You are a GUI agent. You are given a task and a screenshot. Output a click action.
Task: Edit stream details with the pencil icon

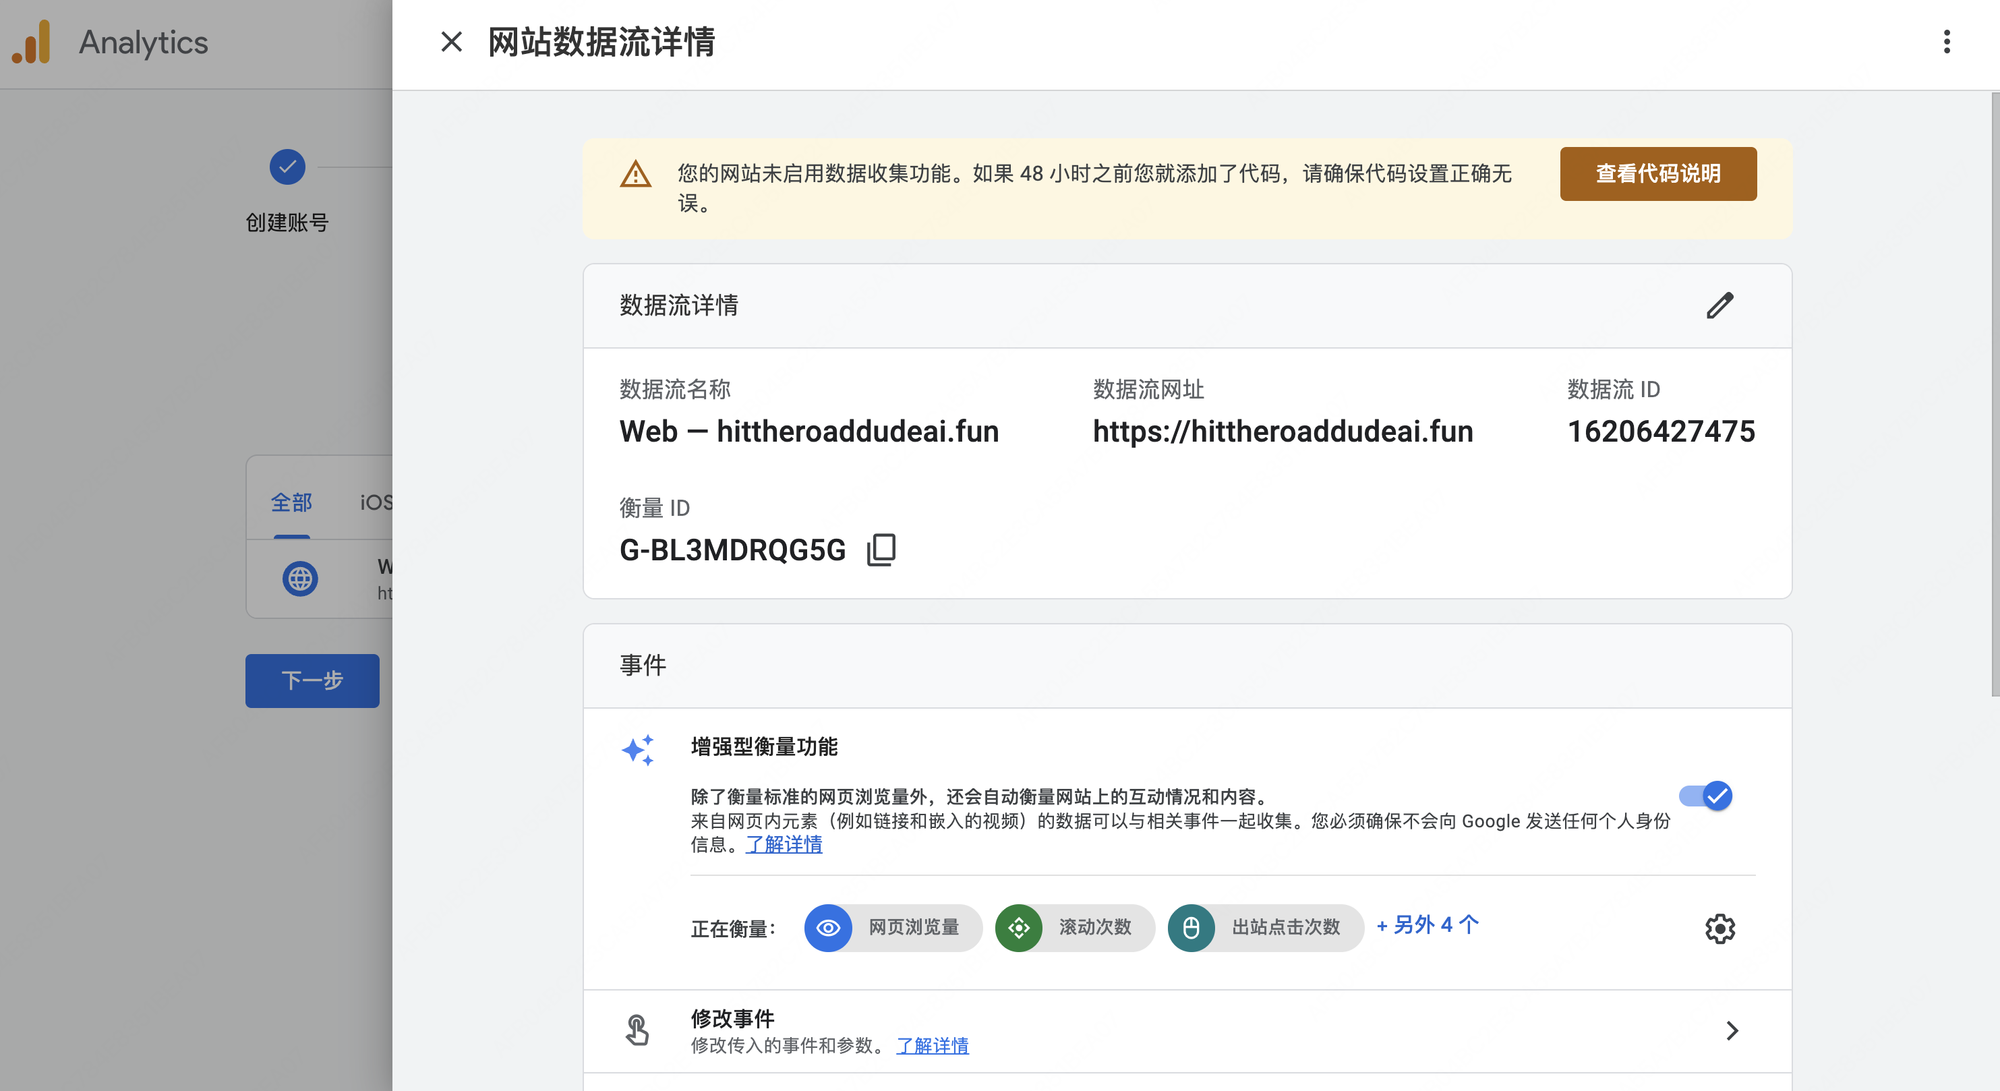click(1720, 305)
